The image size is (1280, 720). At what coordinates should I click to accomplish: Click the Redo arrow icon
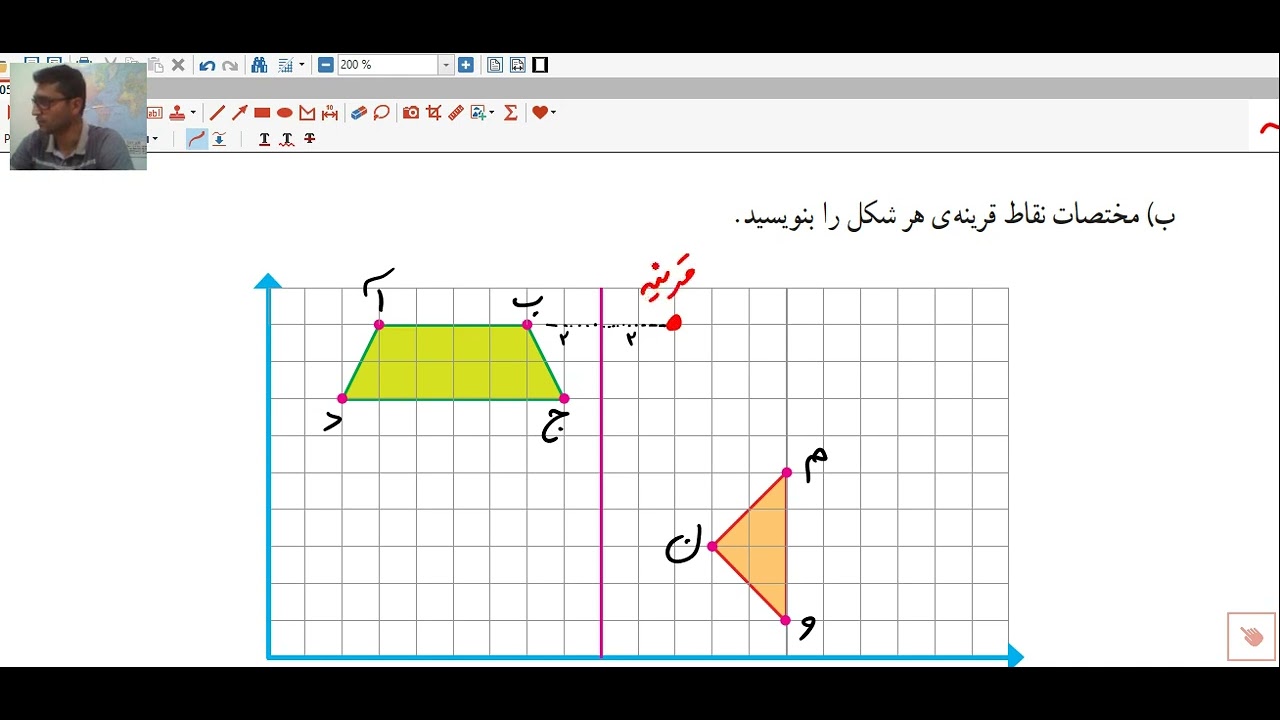[x=230, y=66]
